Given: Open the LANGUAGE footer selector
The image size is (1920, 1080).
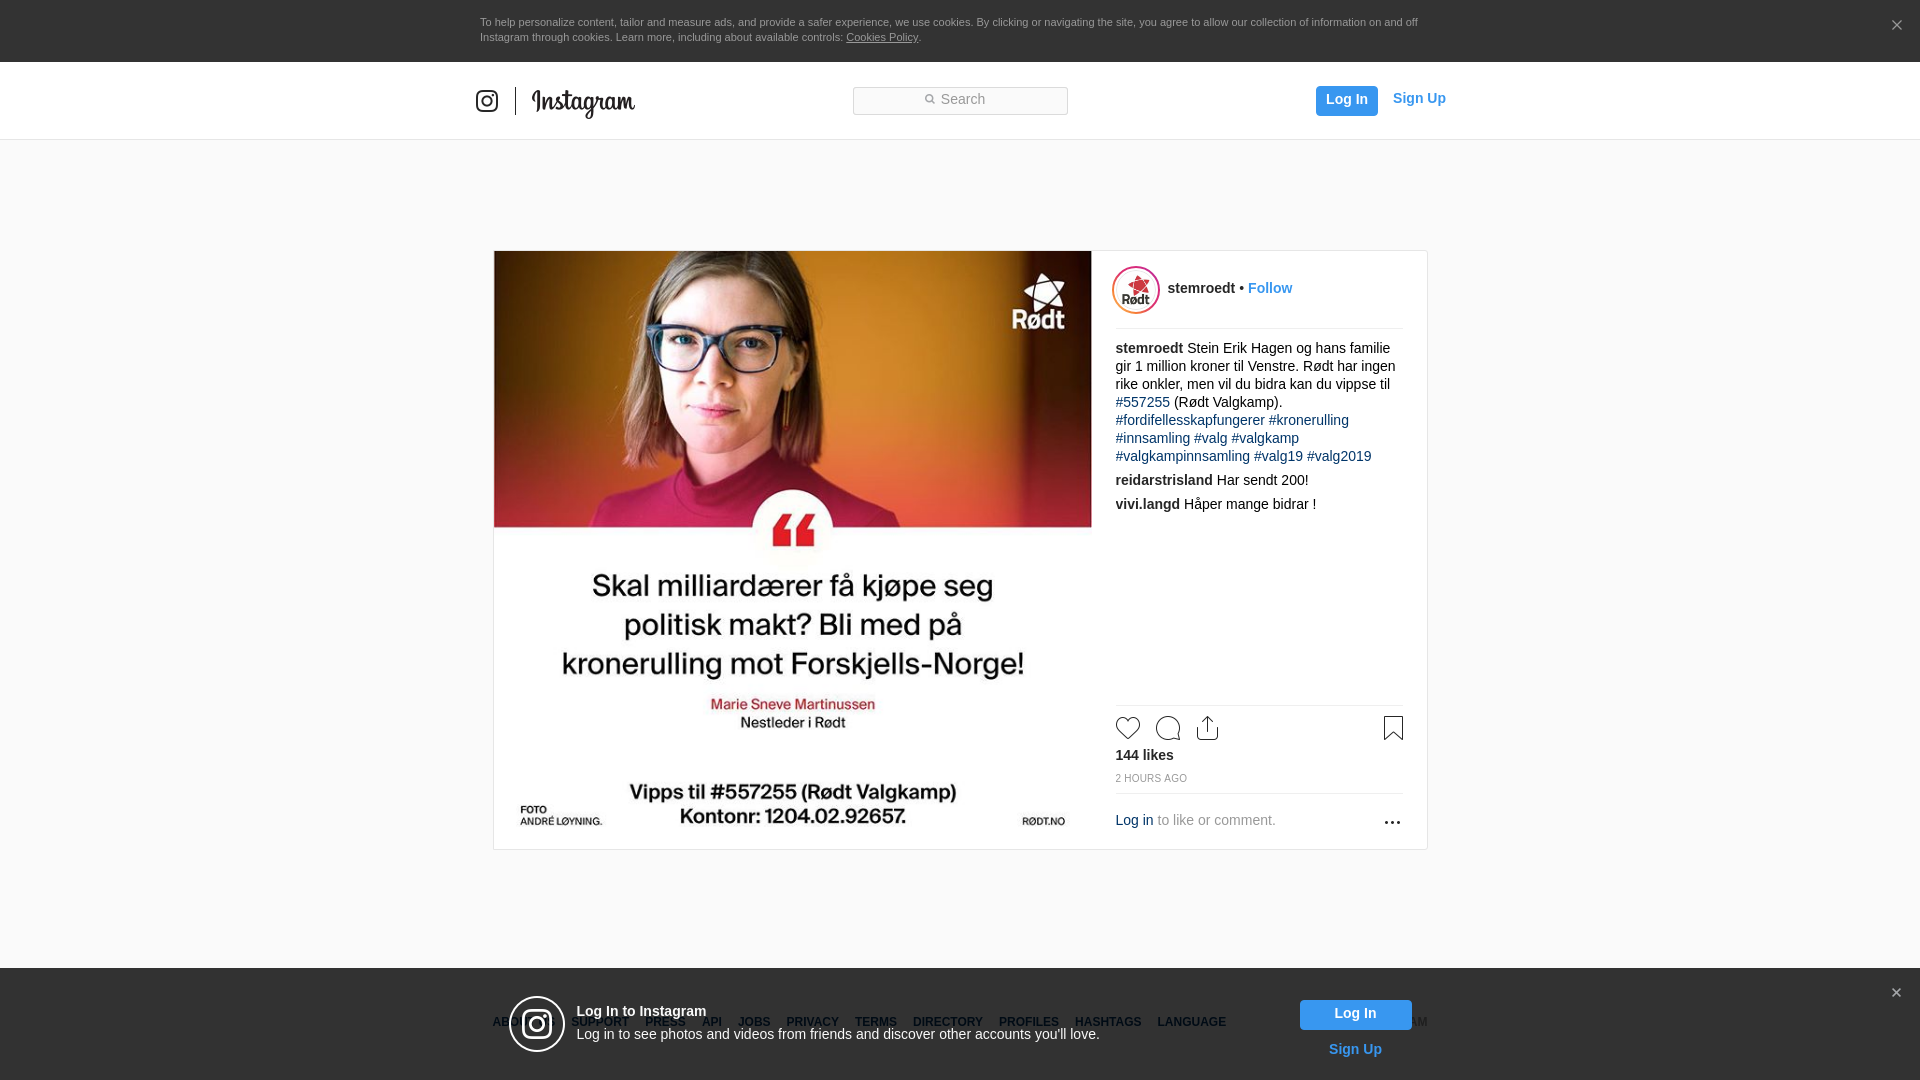Looking at the screenshot, I should click(x=1192, y=1022).
